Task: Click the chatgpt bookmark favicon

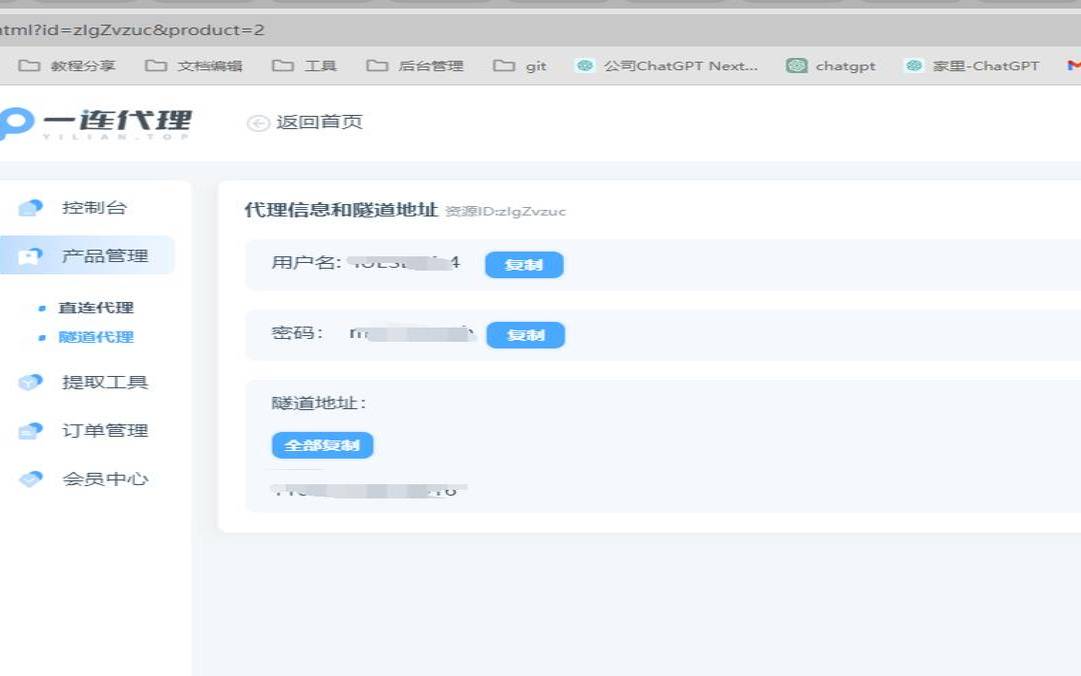Action: (x=797, y=65)
